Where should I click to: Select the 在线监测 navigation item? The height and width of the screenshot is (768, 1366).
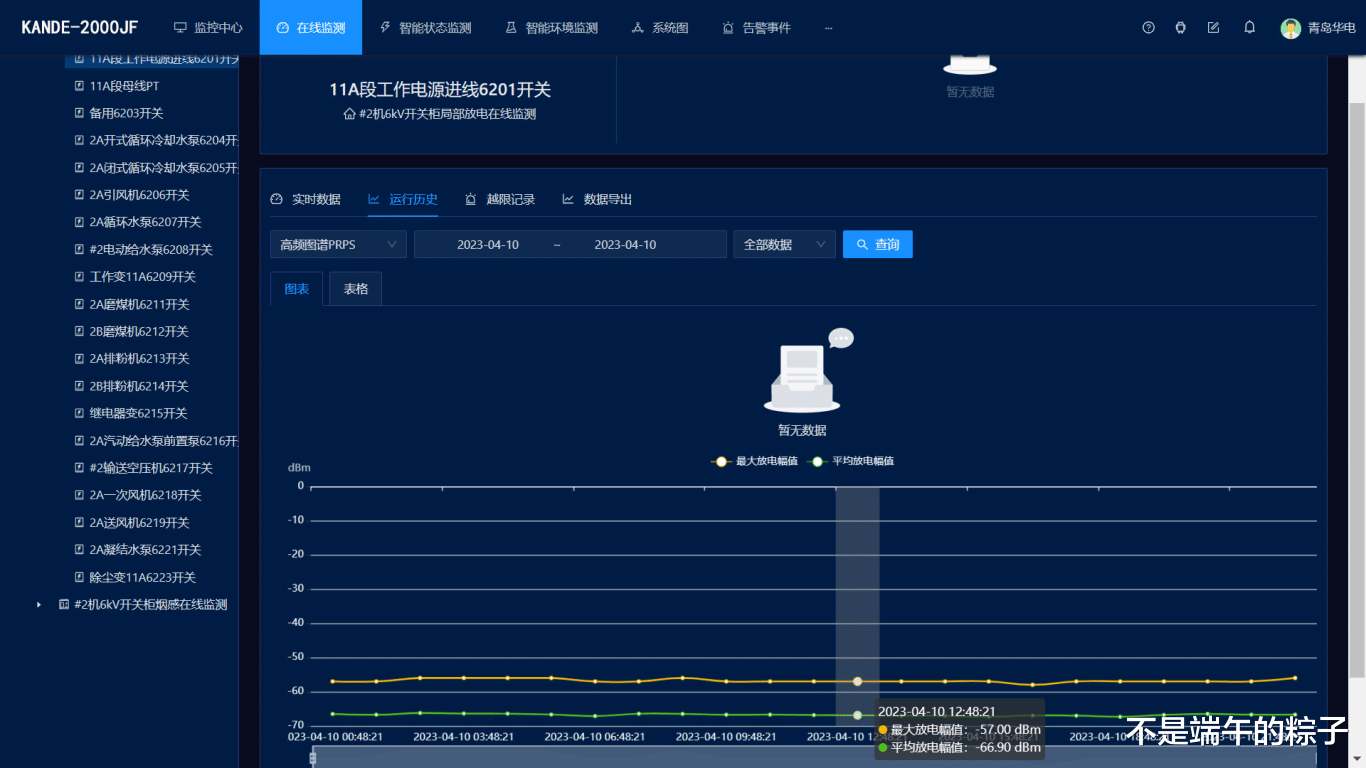point(311,28)
